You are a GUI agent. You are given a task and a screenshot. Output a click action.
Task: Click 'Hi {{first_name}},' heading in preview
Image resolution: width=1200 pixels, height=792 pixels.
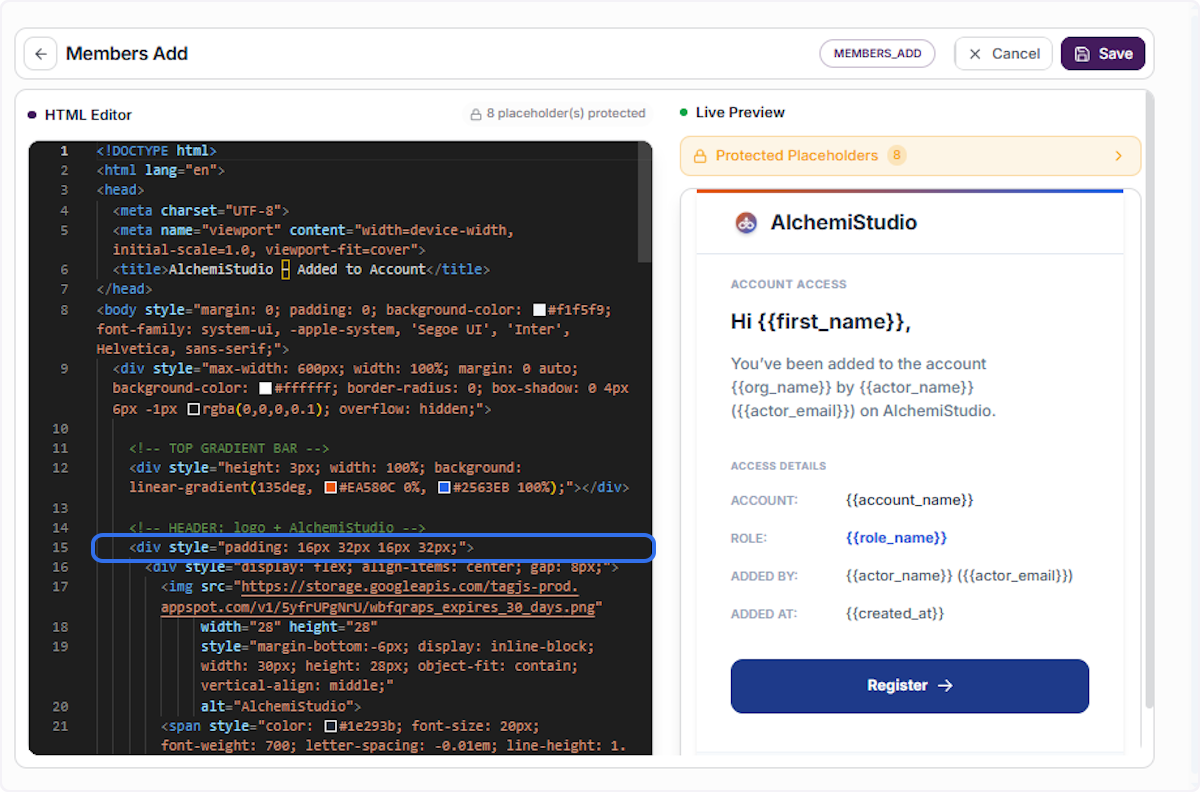tap(821, 322)
